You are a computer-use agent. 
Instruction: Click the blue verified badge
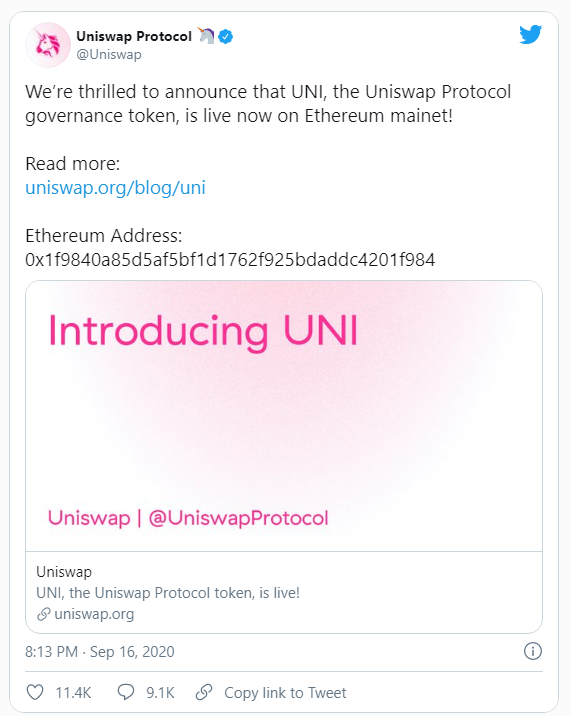point(225,36)
